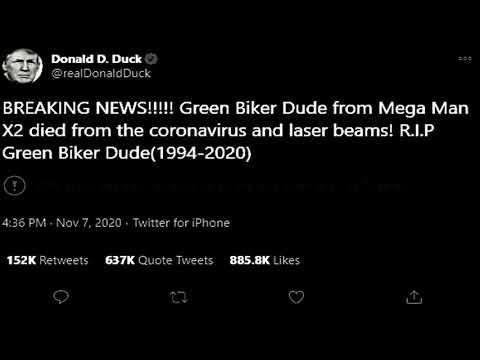Click the reply speech bubble icon

pyautogui.click(x=61, y=297)
